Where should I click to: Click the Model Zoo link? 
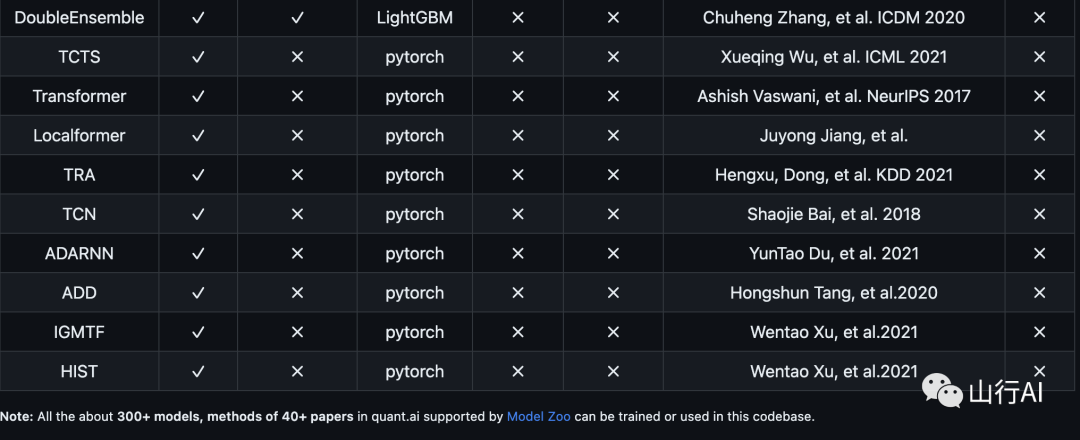[x=539, y=417]
